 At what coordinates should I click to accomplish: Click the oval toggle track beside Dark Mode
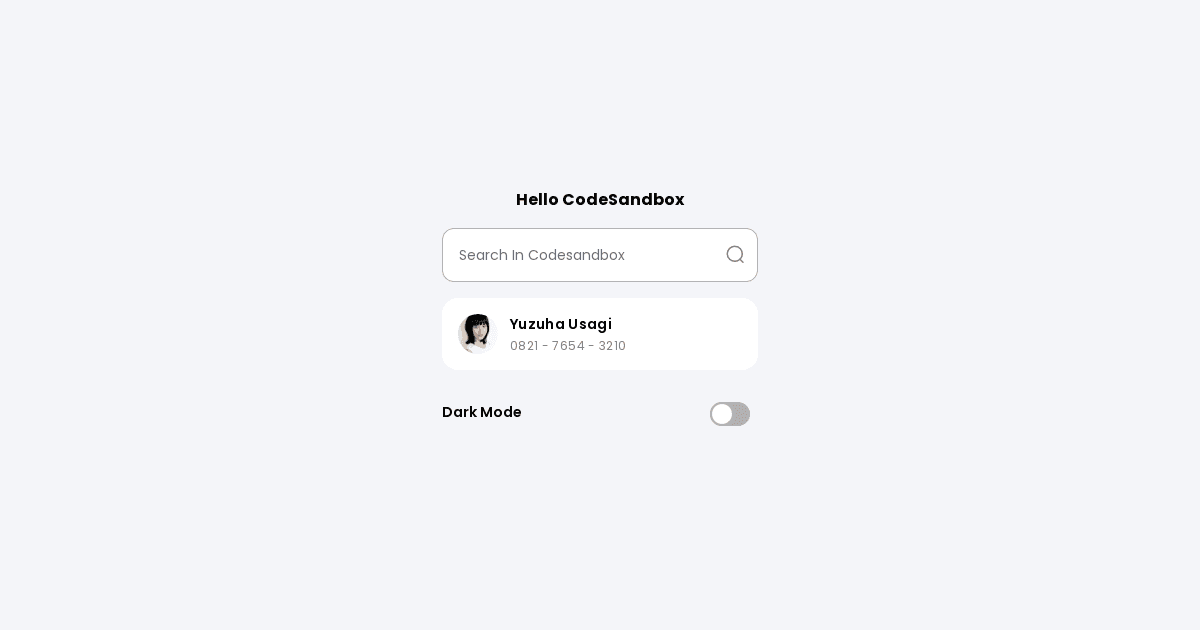(730, 414)
